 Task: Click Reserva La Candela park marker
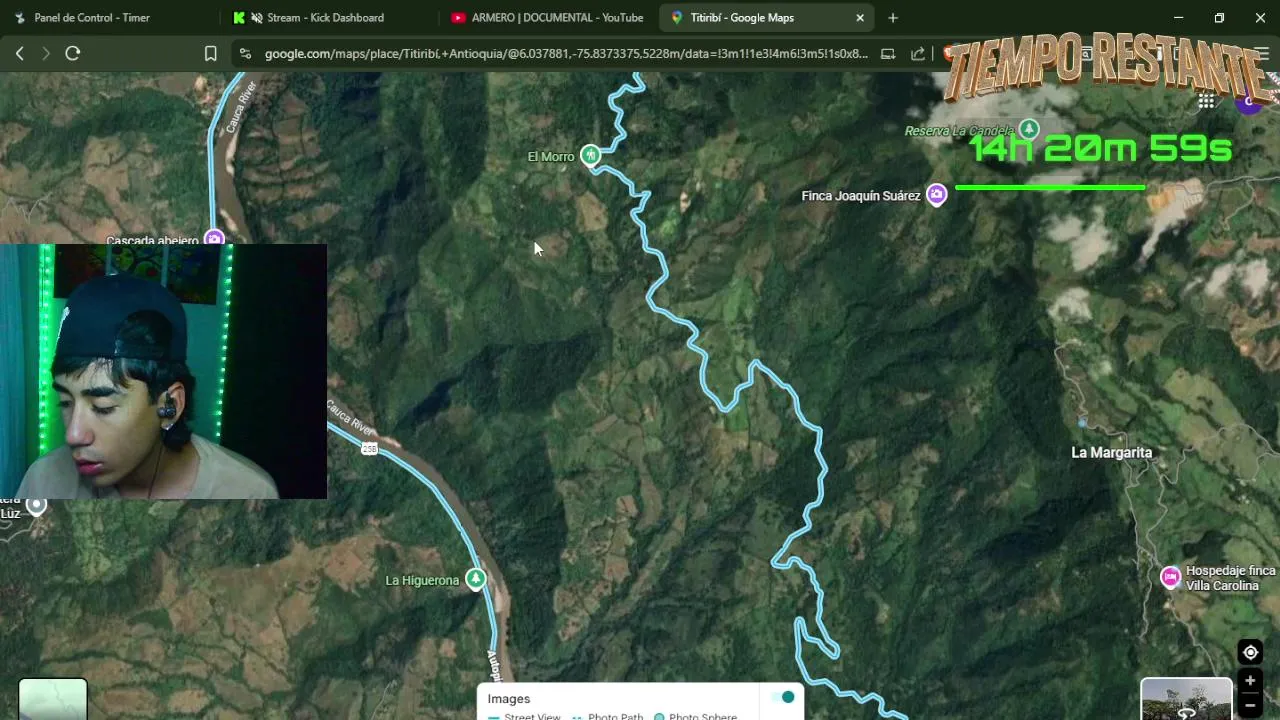click(x=1029, y=129)
